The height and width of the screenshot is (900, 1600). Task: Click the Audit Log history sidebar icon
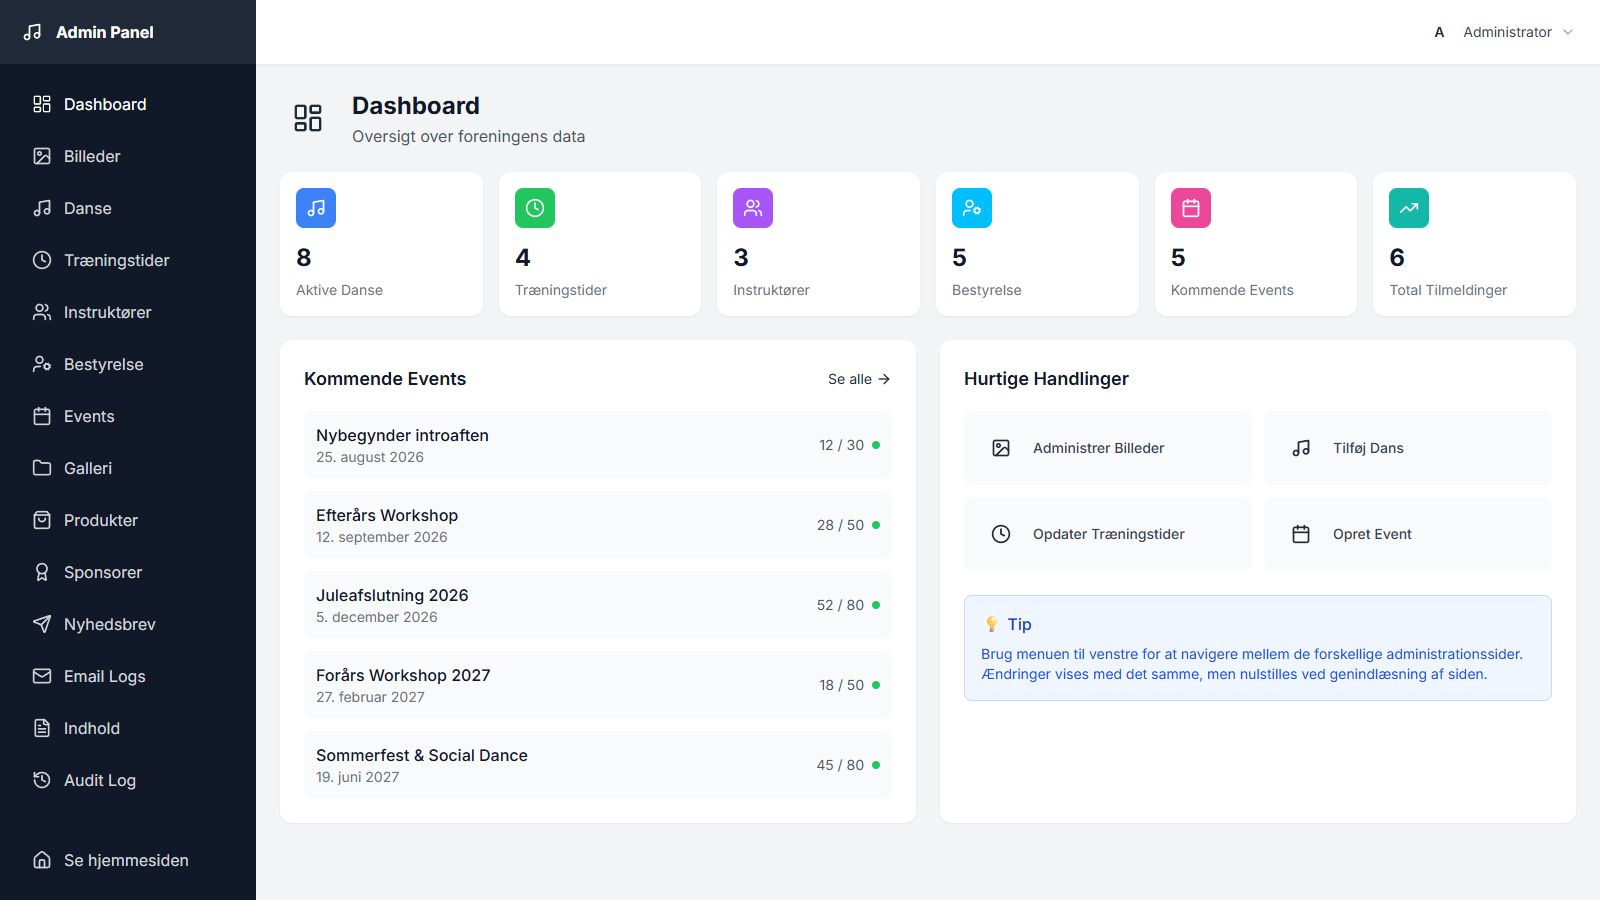tap(42, 780)
